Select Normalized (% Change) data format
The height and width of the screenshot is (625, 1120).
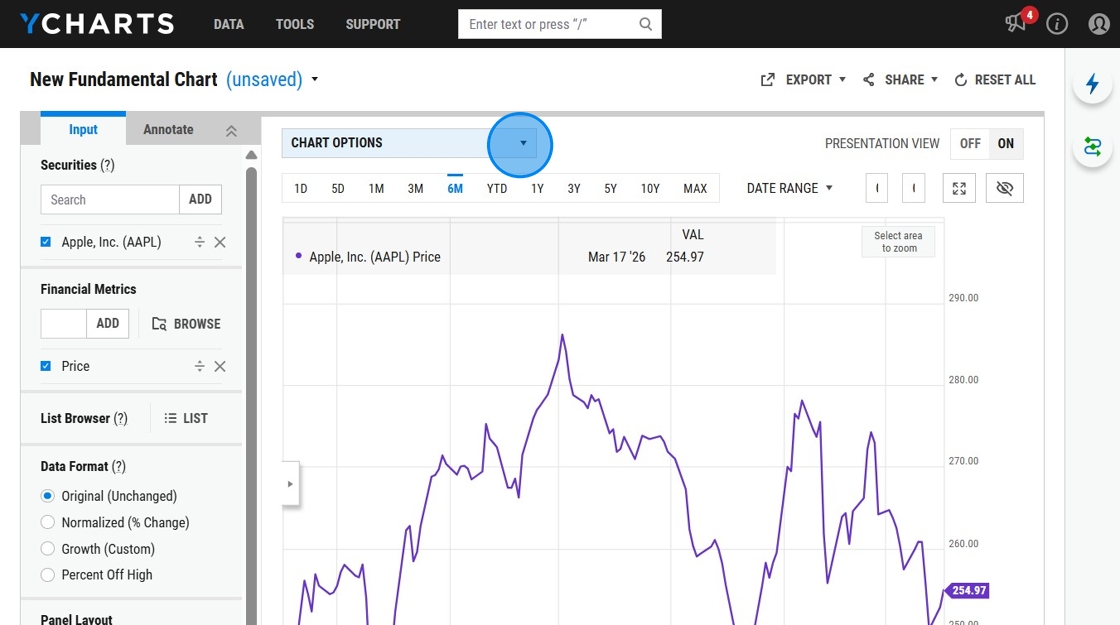[x=48, y=522]
